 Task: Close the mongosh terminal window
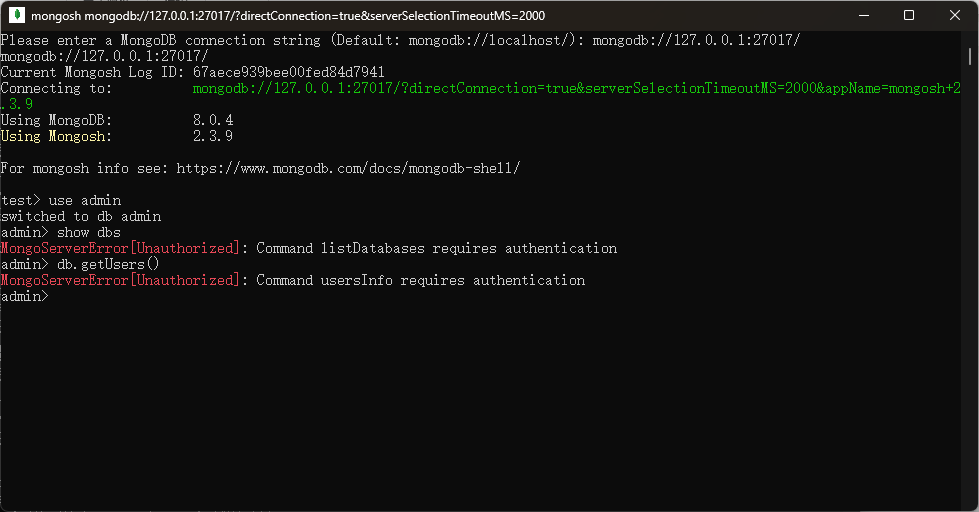(x=954, y=16)
